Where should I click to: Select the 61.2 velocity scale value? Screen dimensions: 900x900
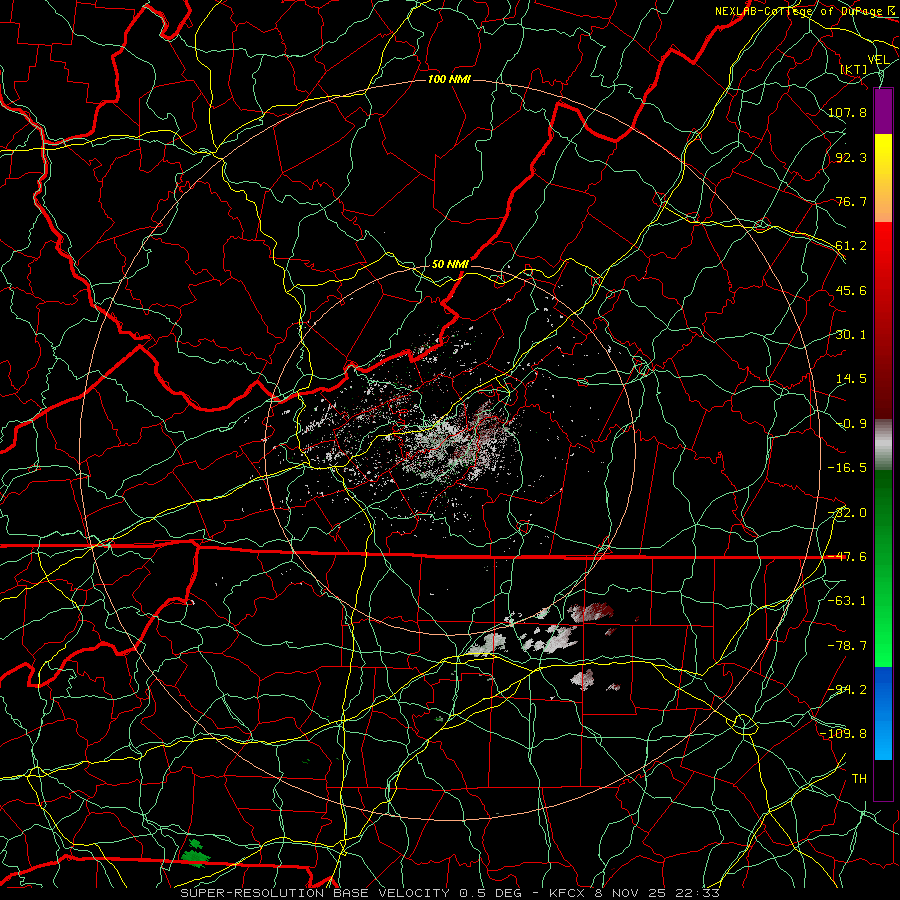click(851, 246)
